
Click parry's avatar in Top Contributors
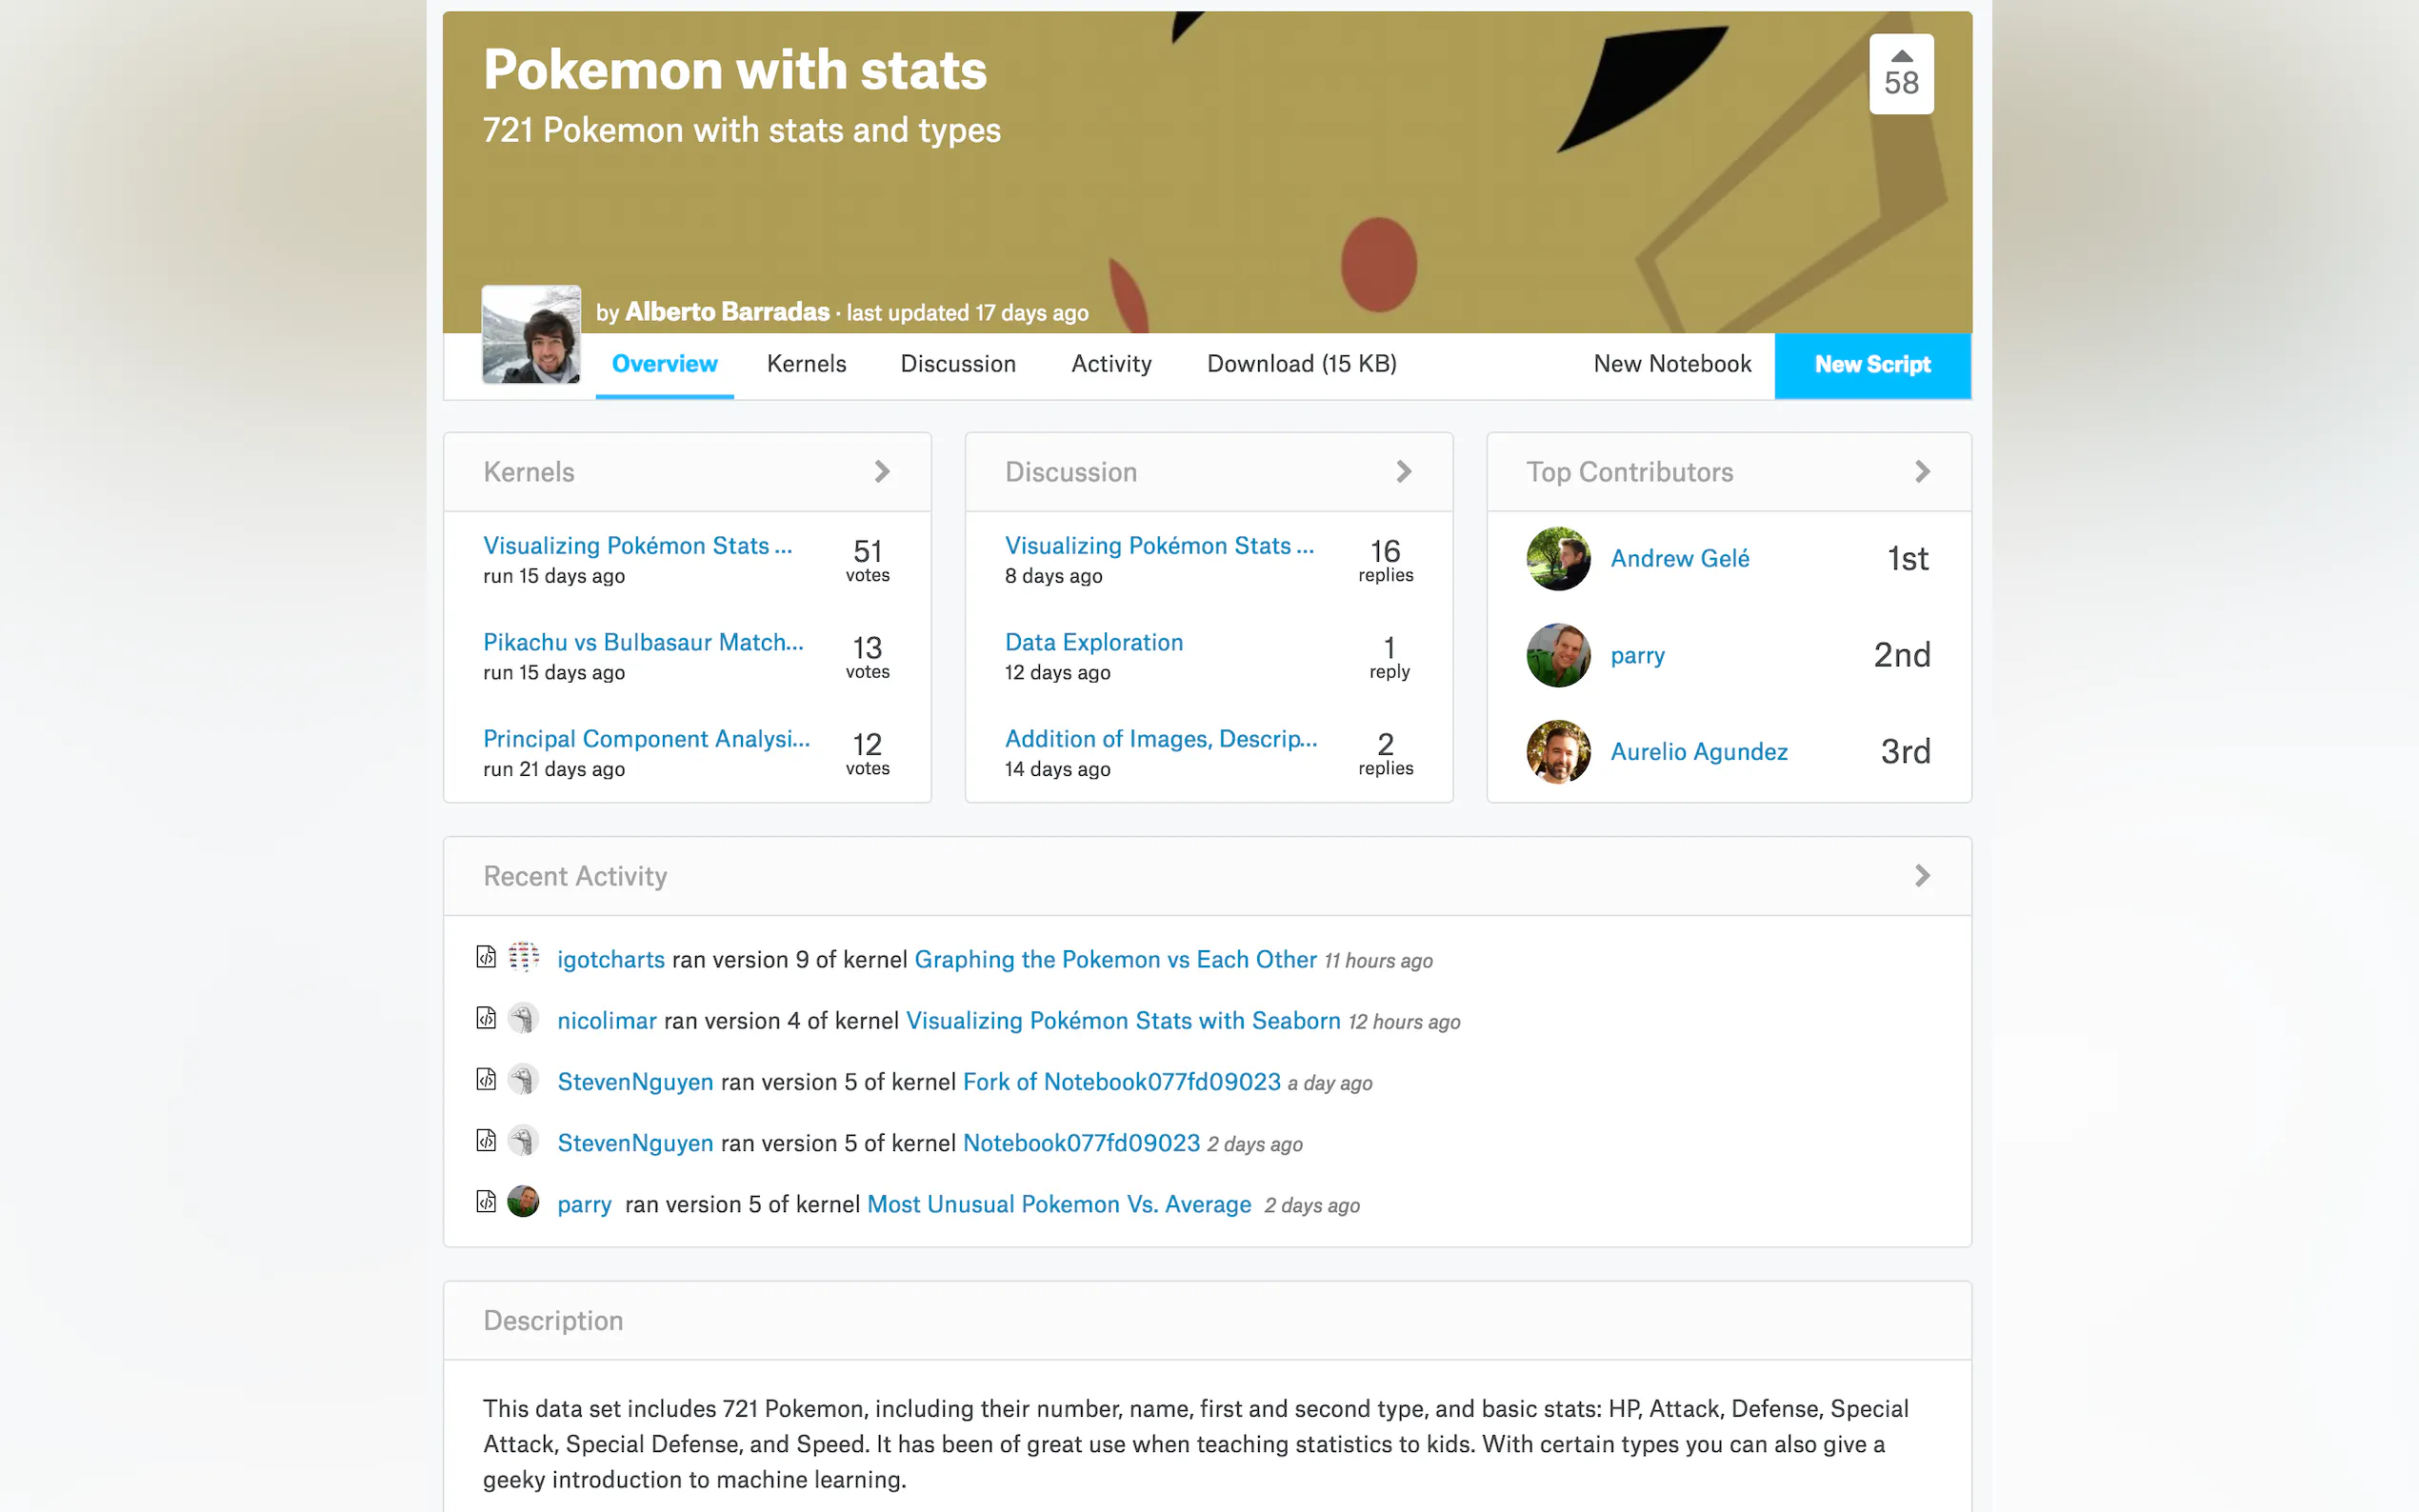click(x=1557, y=655)
